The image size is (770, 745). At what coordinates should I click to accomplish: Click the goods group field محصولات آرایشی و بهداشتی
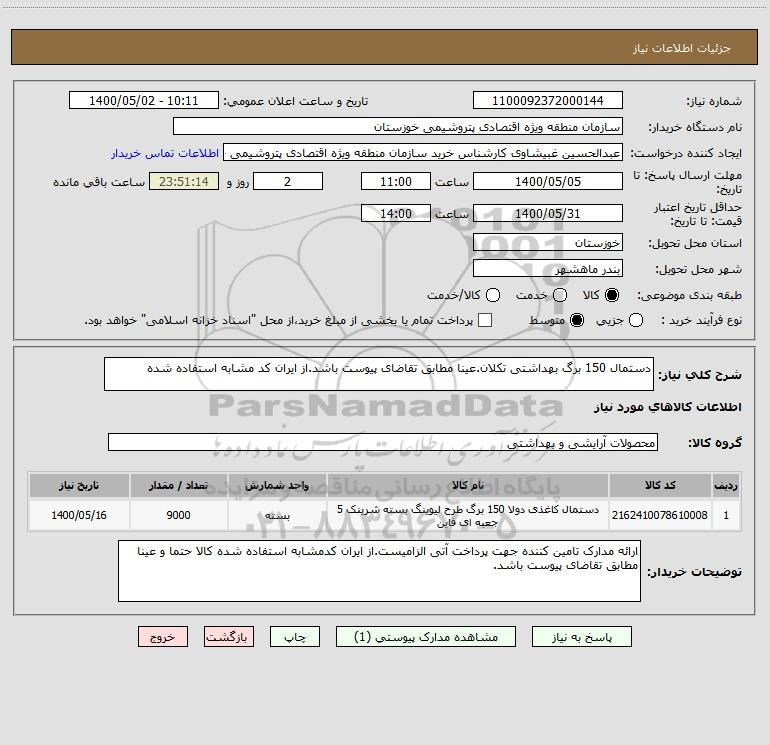point(383,442)
